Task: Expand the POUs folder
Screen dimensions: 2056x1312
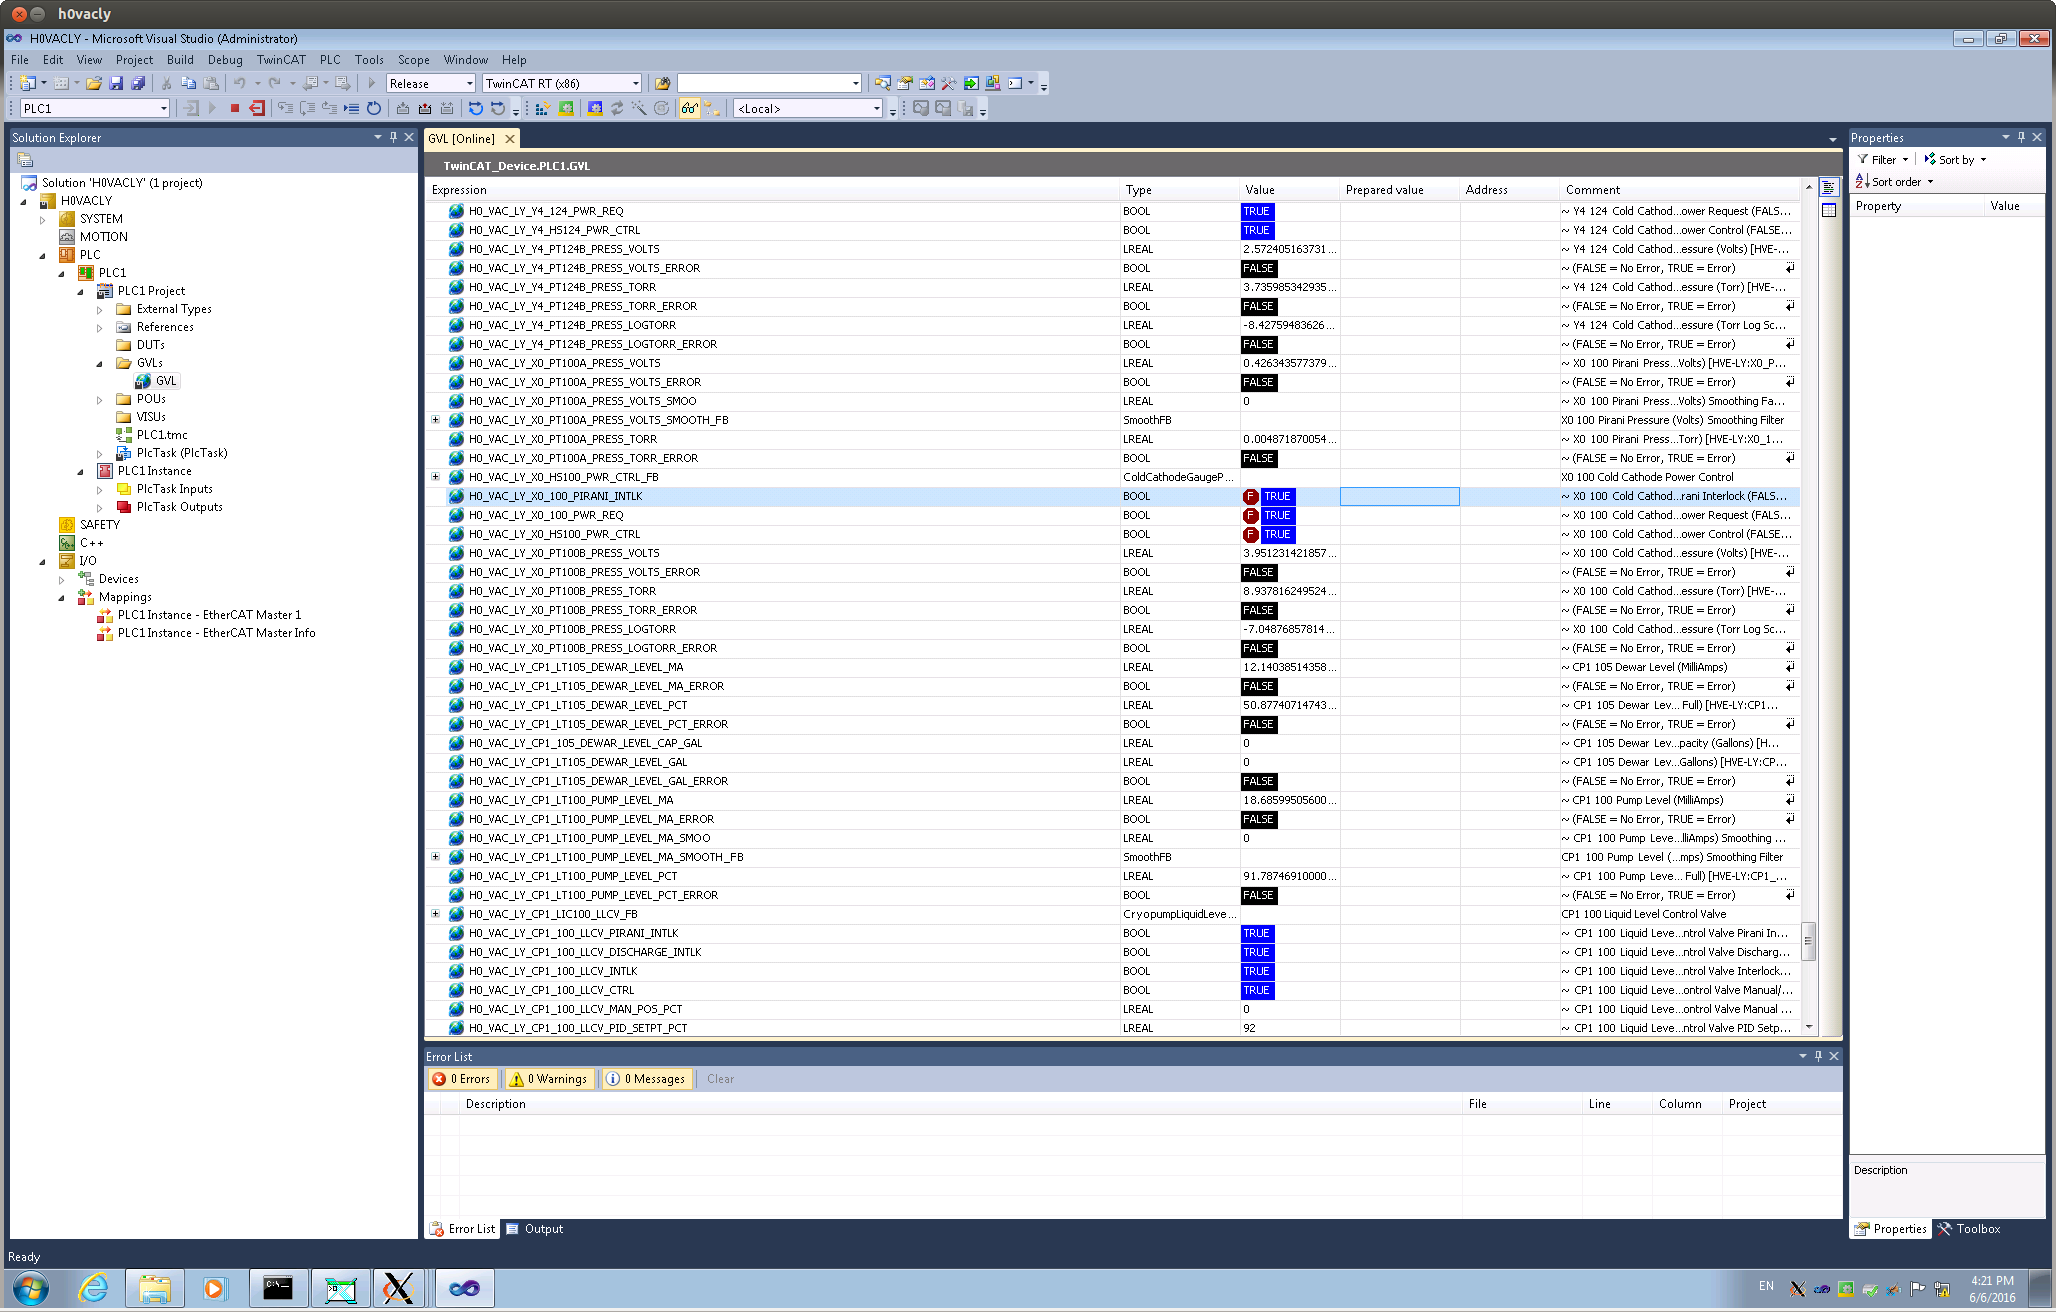Action: [x=100, y=400]
